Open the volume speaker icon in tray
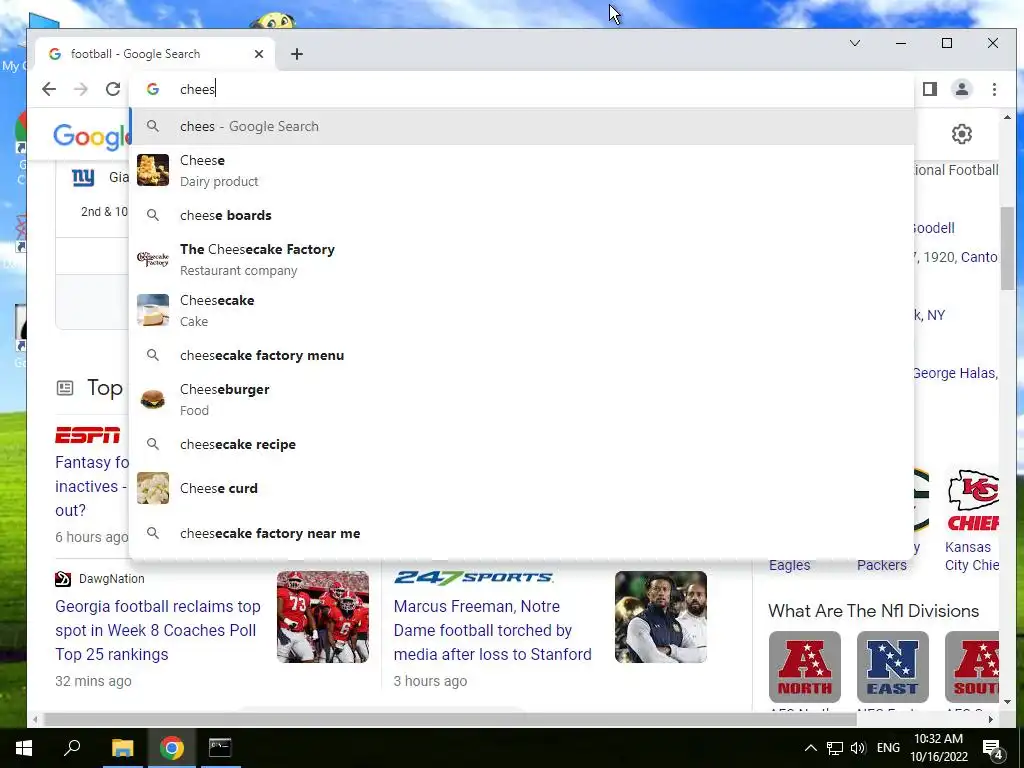1024x768 pixels. 858,748
